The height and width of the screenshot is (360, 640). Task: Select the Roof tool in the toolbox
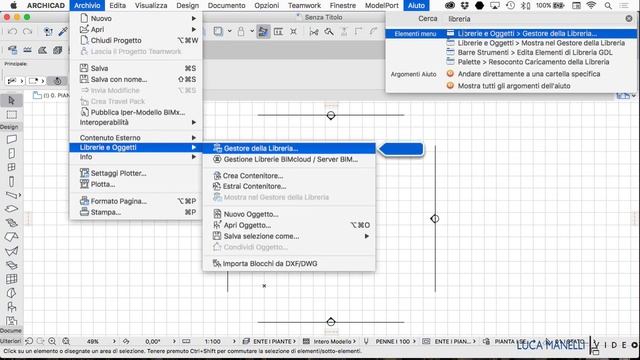[x=11, y=237]
